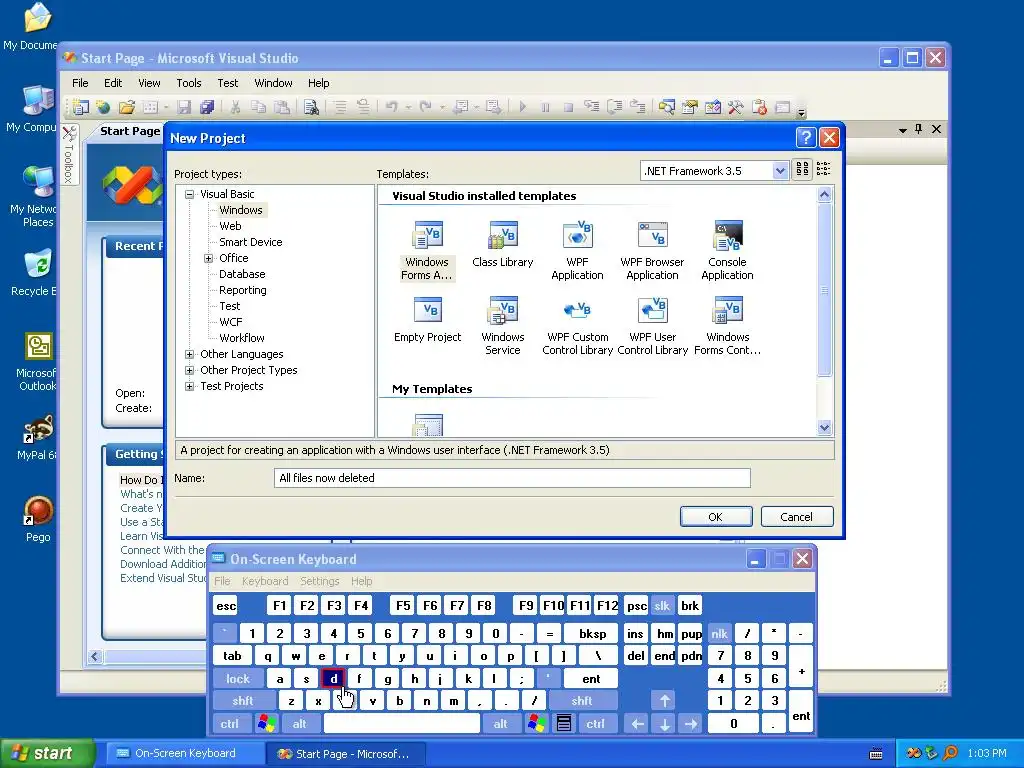Click the Properties Window toolbar icon
This screenshot has width=1024, height=768.
coord(690,107)
